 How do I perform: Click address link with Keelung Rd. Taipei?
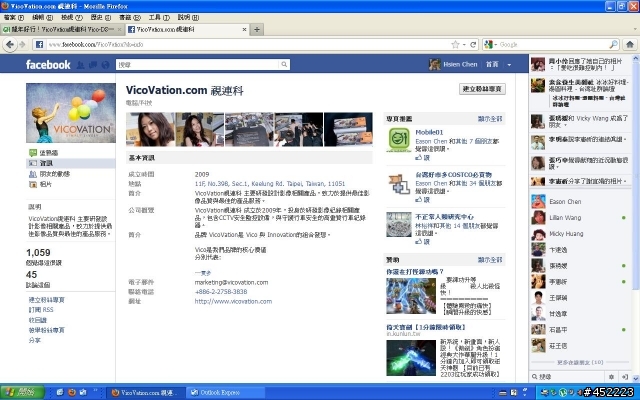pyautogui.click(x=270, y=184)
